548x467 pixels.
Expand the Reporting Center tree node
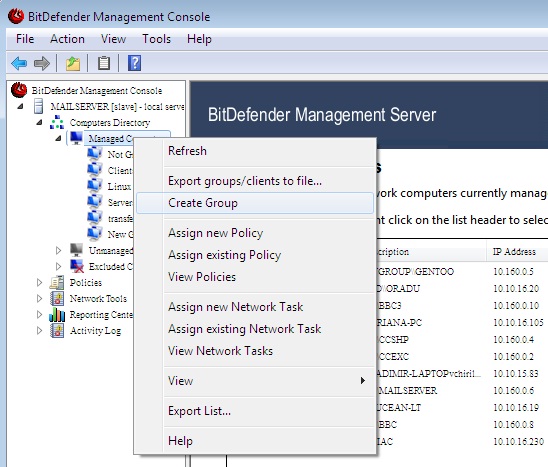[39, 315]
